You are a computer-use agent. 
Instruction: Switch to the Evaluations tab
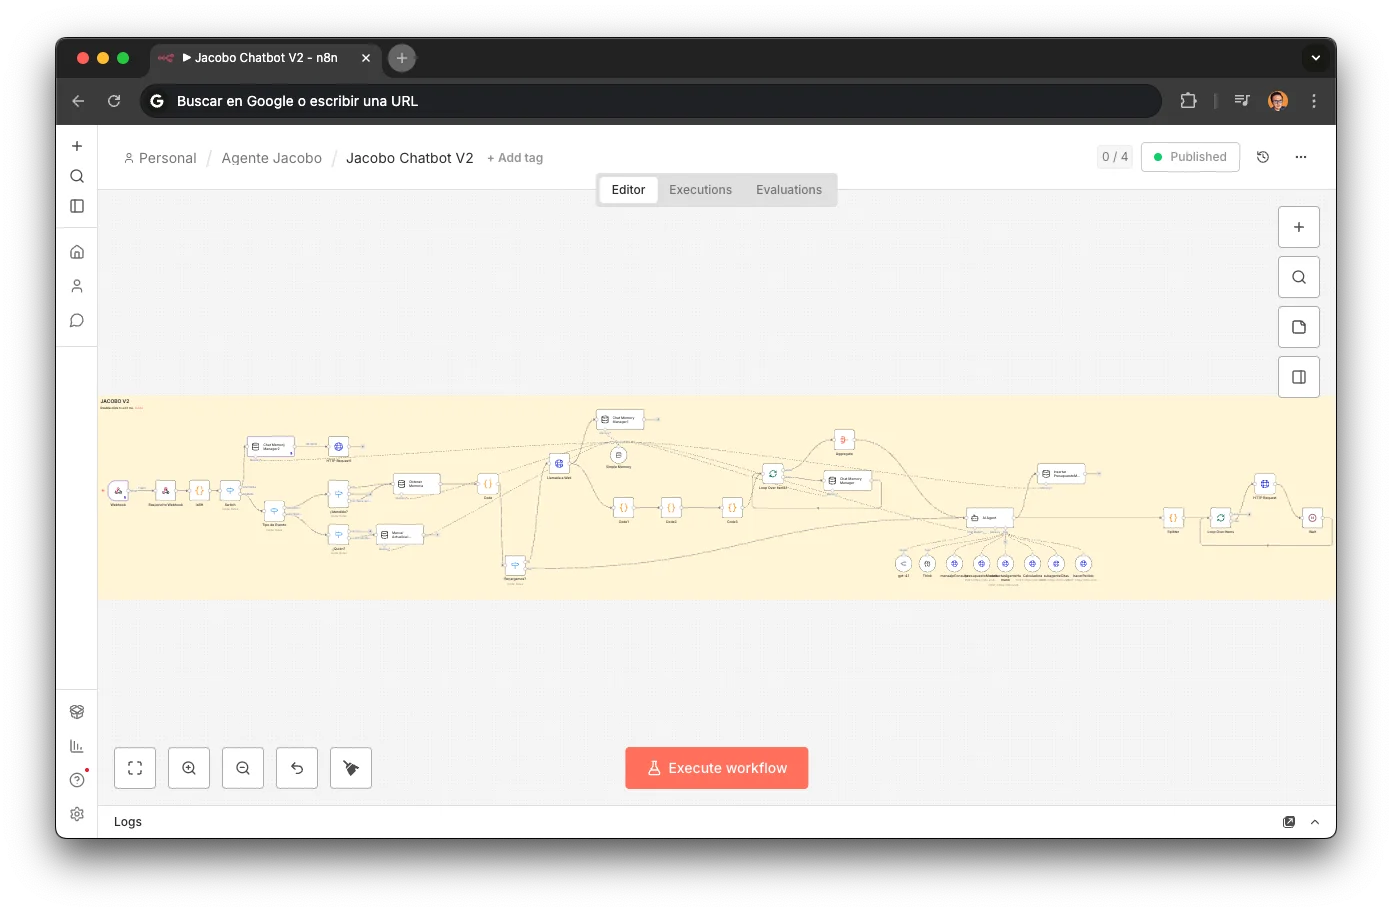pos(789,189)
